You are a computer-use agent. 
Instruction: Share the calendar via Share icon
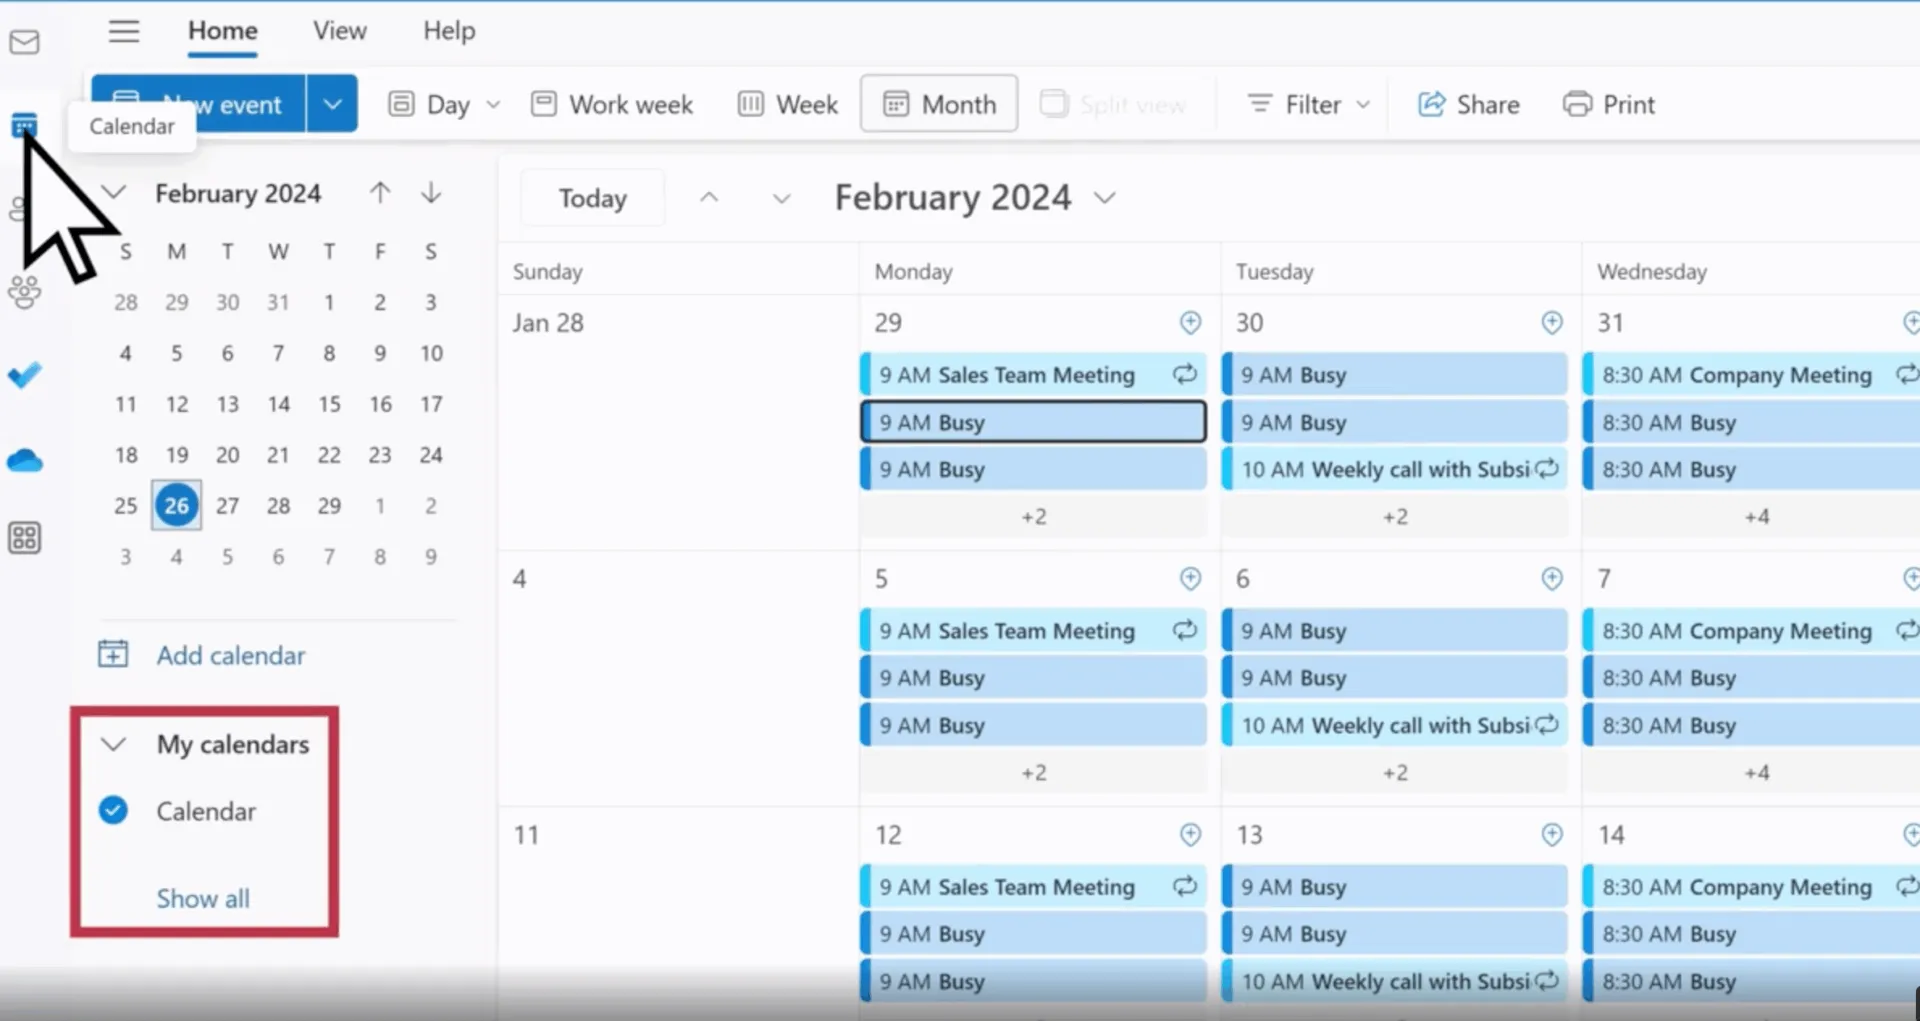[x=1468, y=104]
